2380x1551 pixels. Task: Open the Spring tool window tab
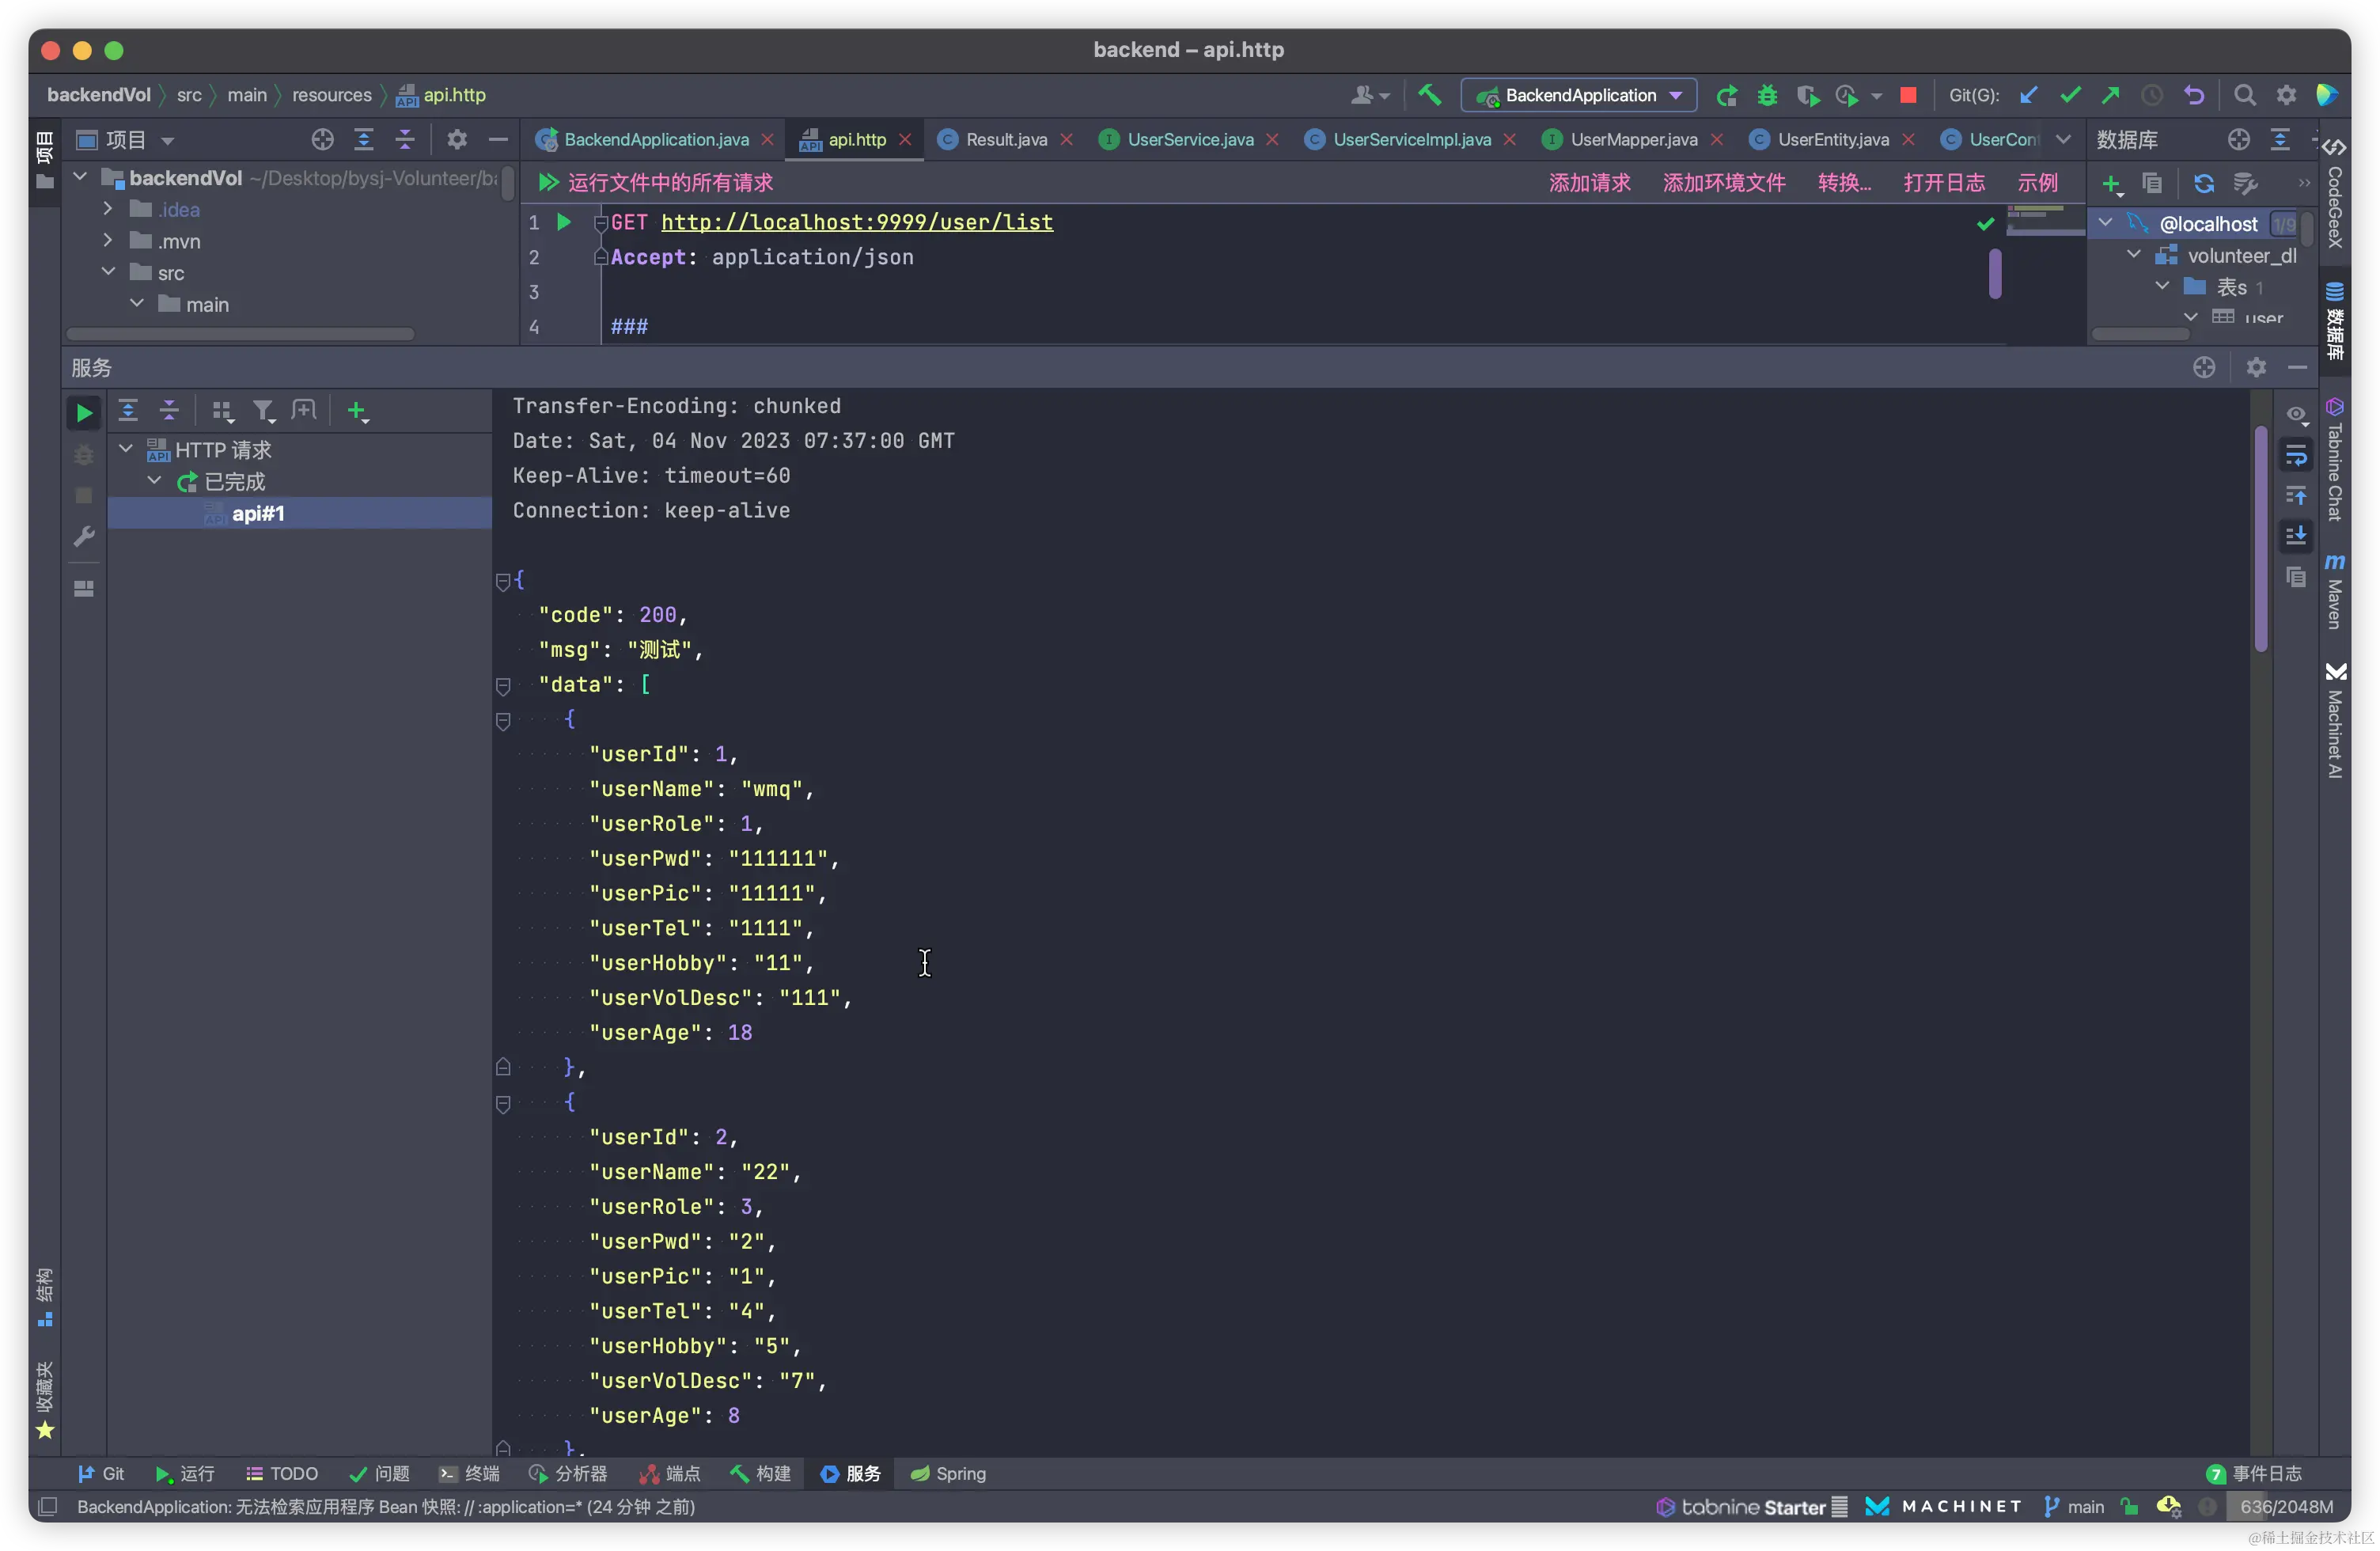(948, 1473)
